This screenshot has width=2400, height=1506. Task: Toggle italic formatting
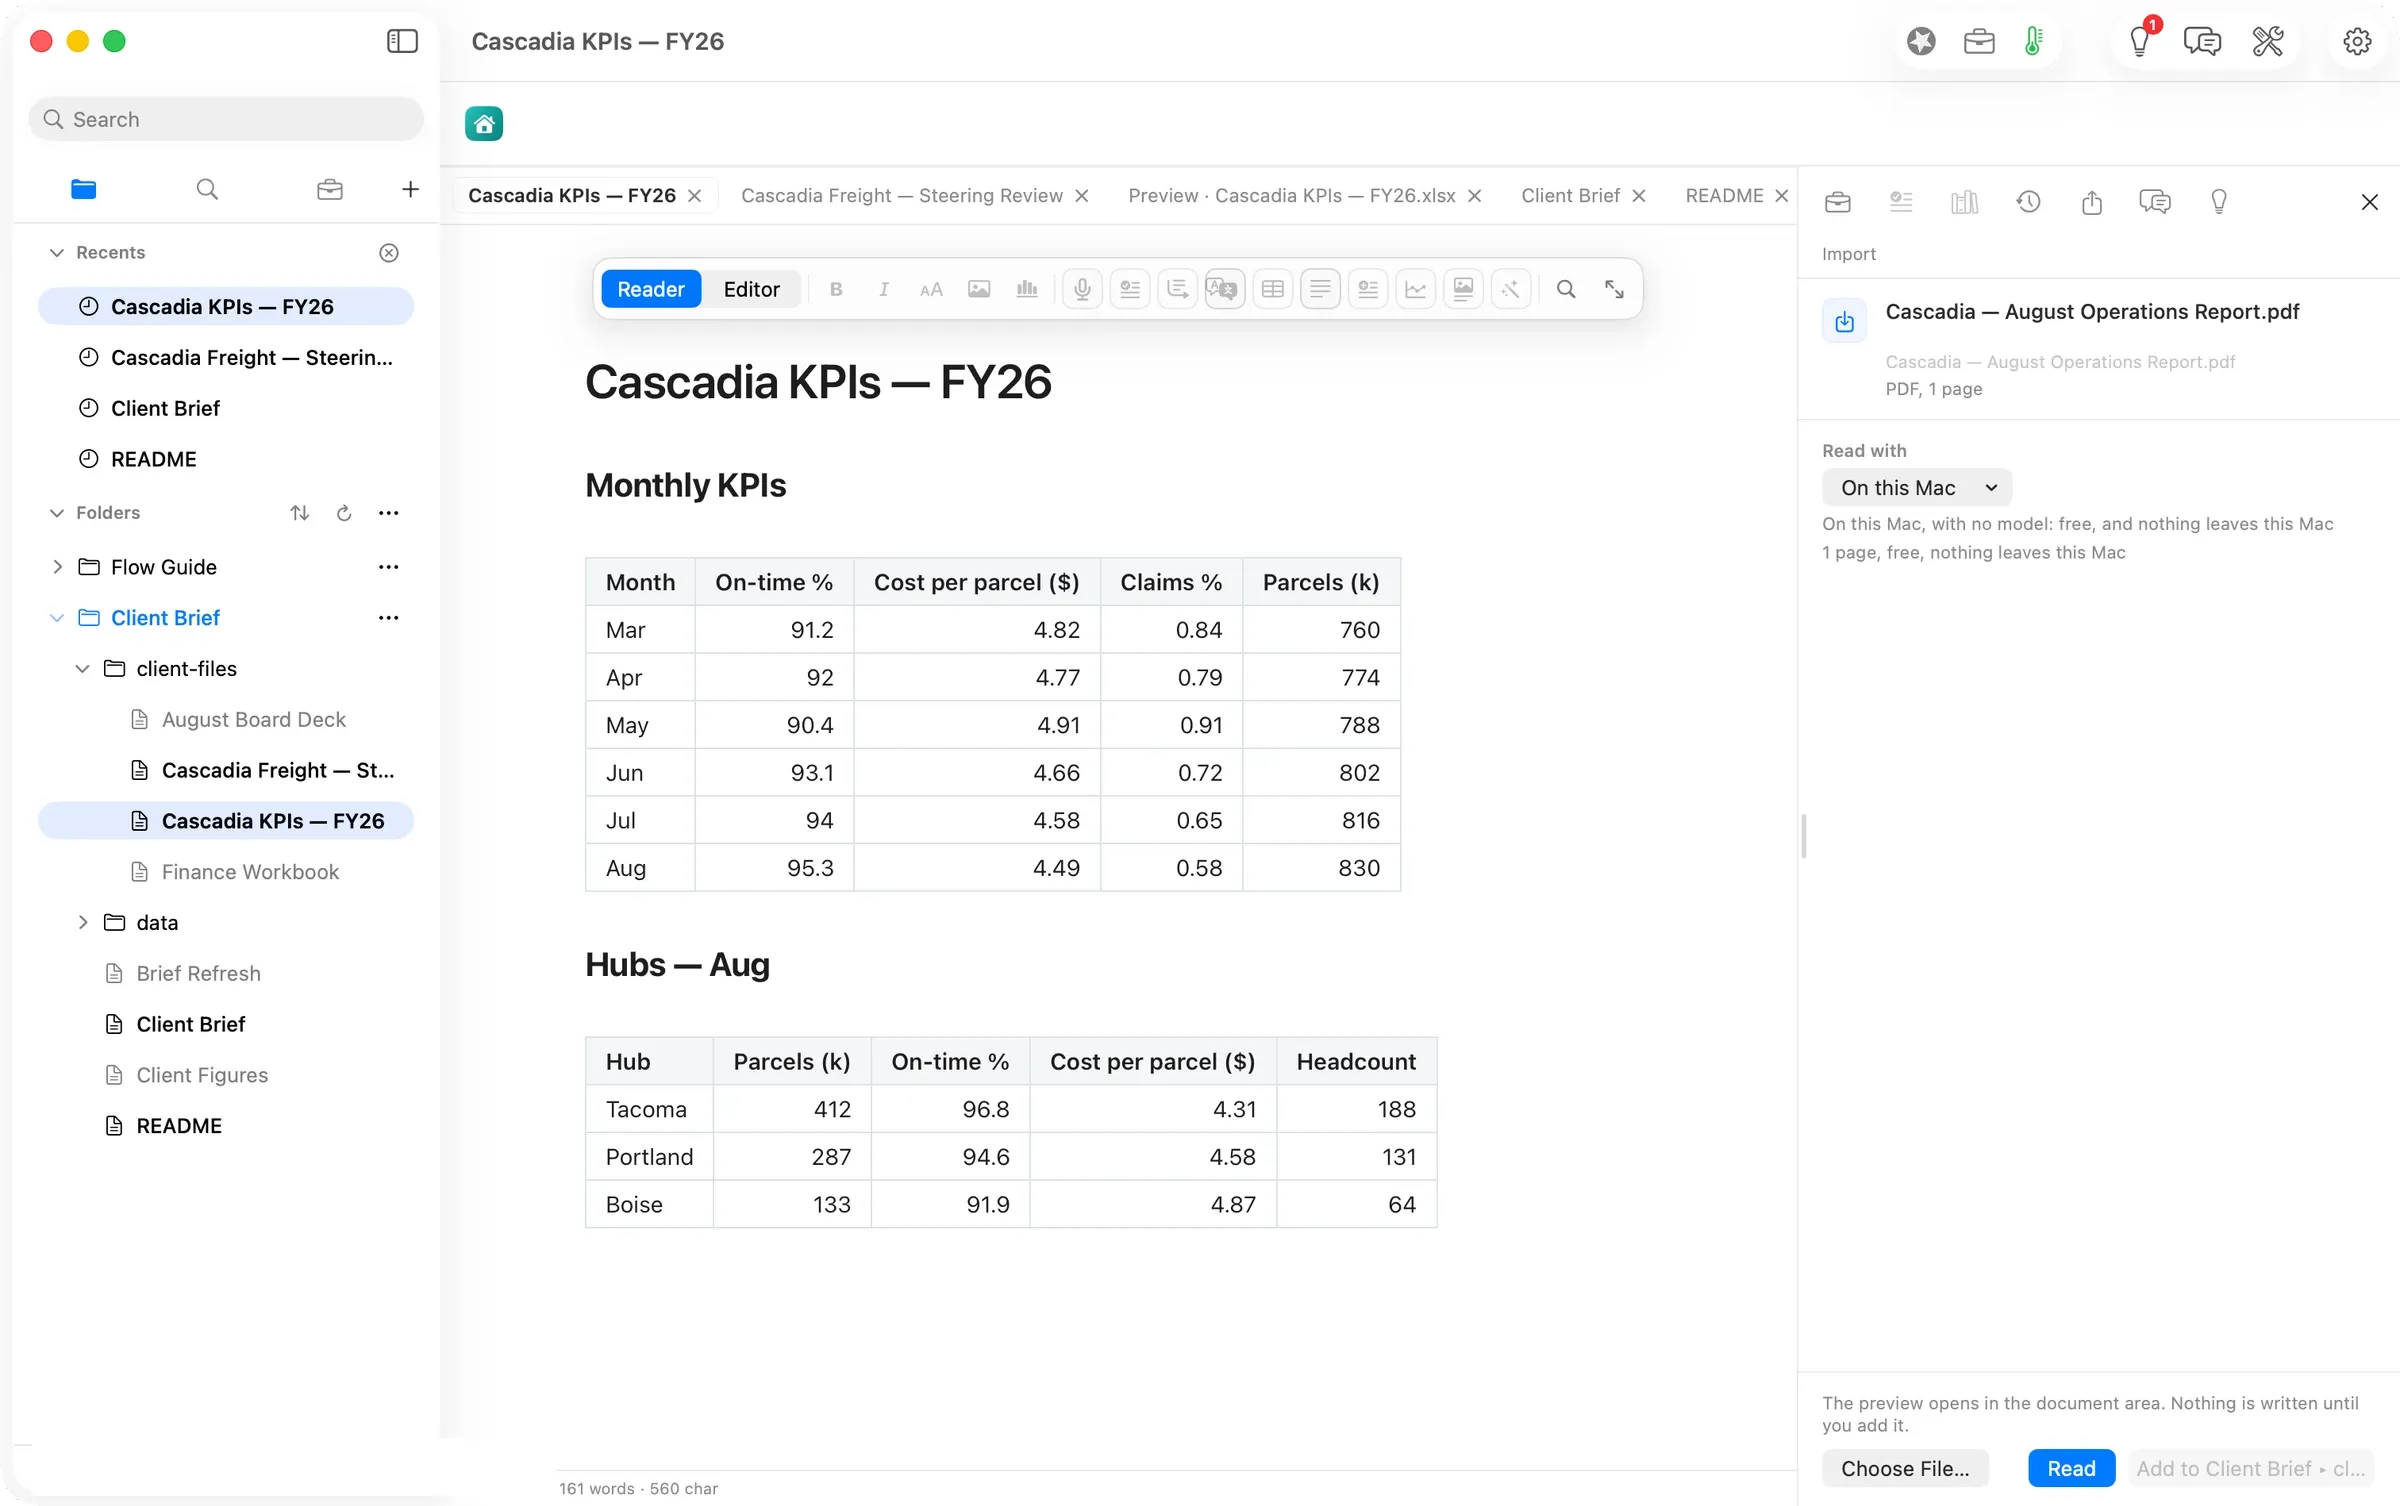pos(883,289)
